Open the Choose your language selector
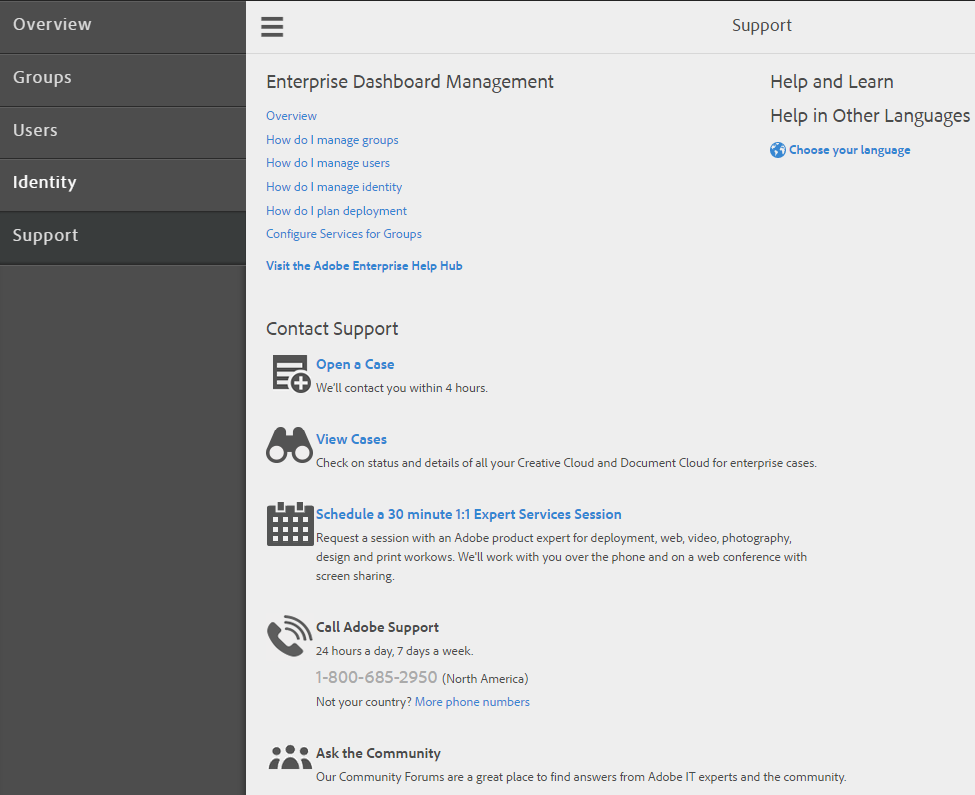The height and width of the screenshot is (795, 975). pos(849,149)
